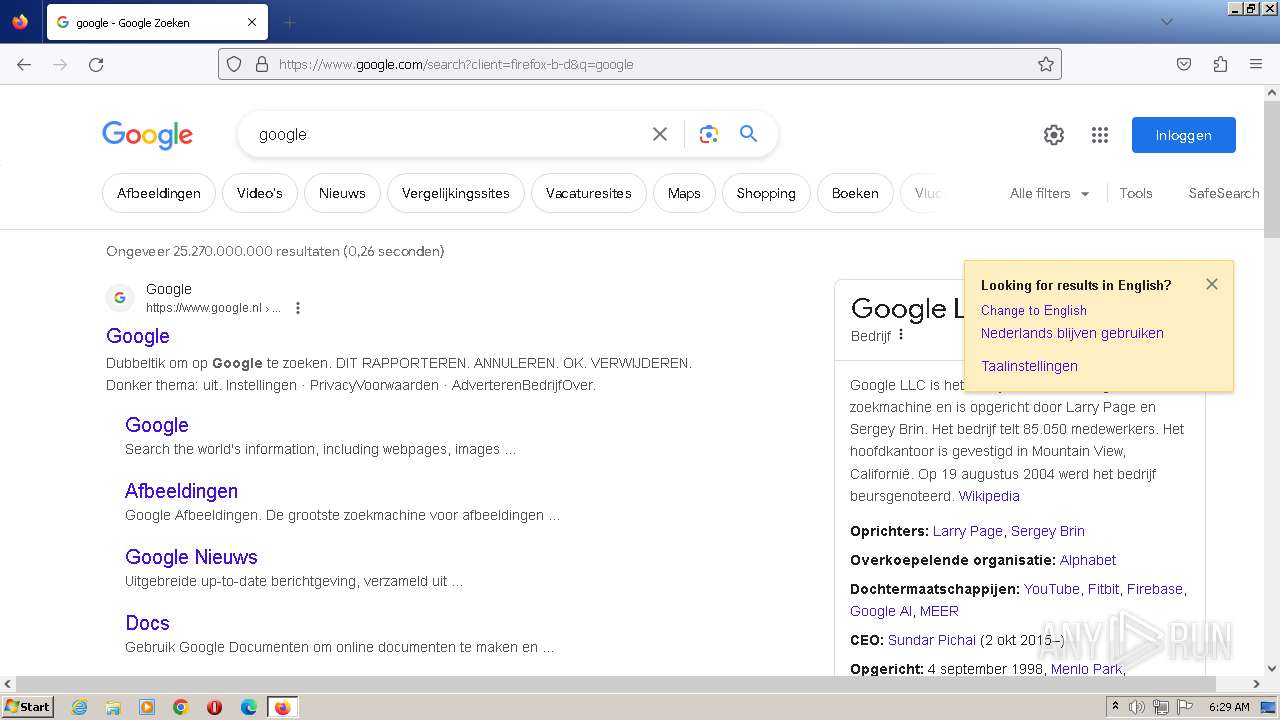Open the YouTube subsidiary link

(x=1052, y=589)
